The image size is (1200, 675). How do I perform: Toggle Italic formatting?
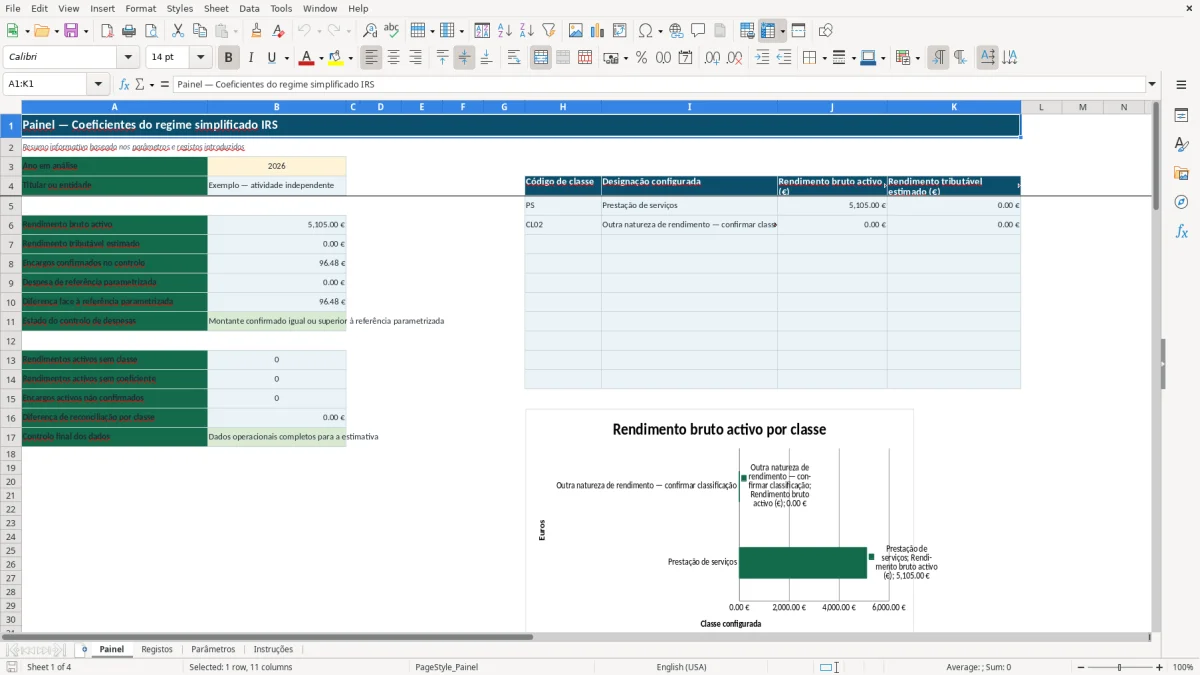(251, 58)
